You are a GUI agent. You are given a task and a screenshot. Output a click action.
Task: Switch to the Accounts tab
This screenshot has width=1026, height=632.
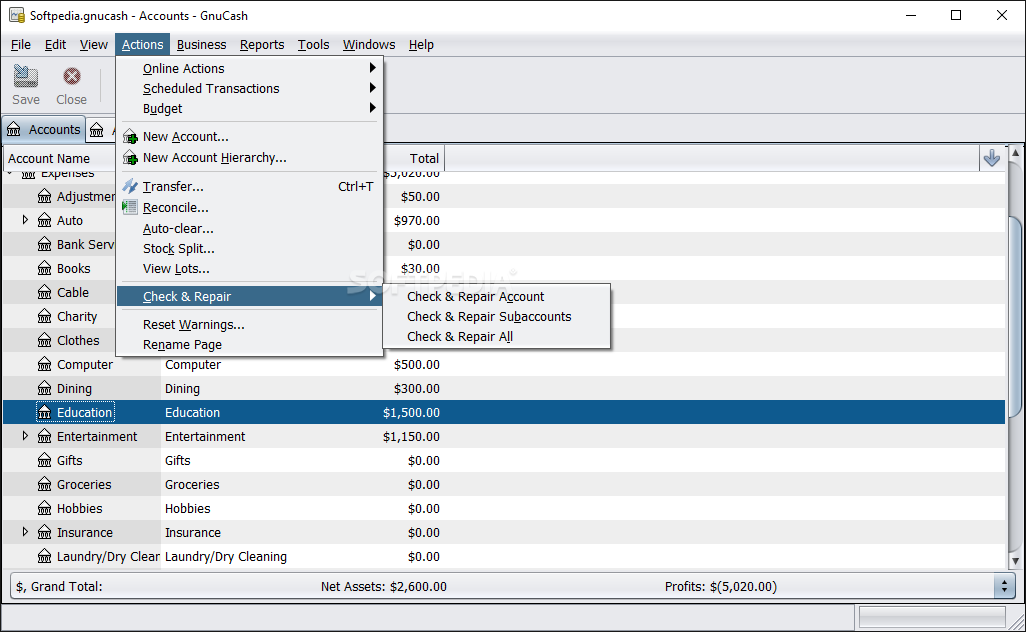tap(44, 130)
